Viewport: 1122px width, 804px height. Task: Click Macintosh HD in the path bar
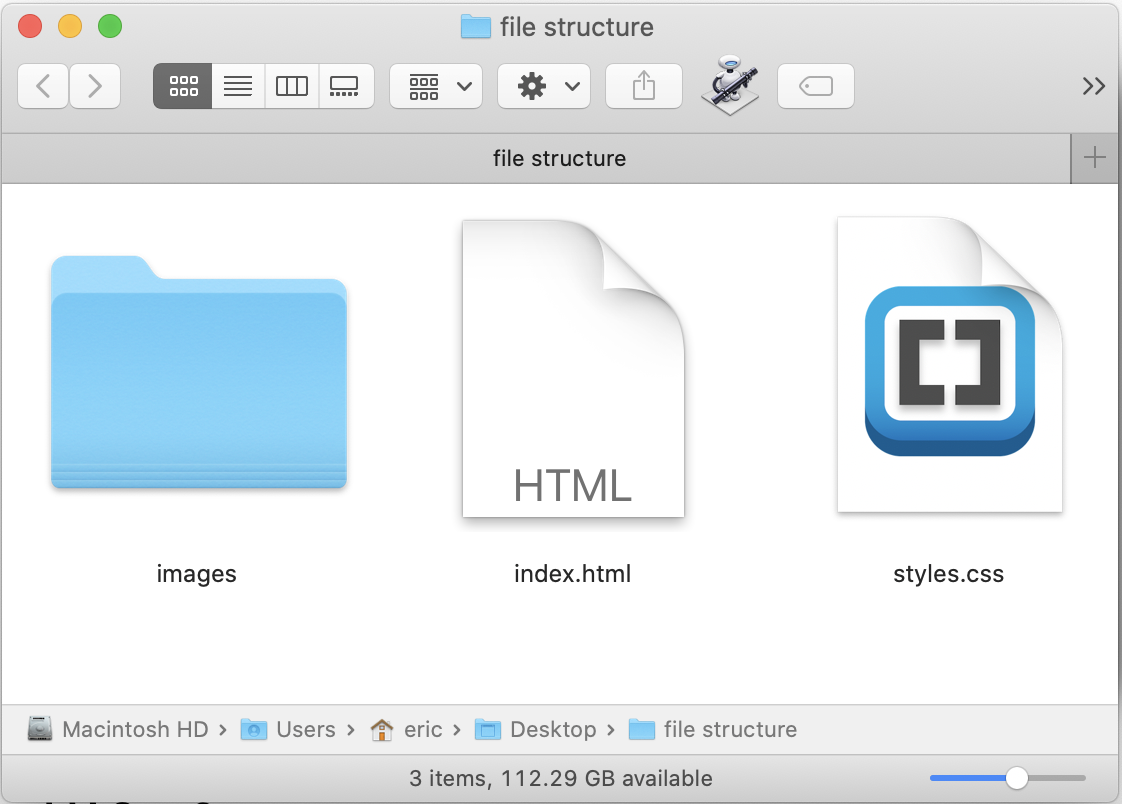pyautogui.click(x=119, y=729)
